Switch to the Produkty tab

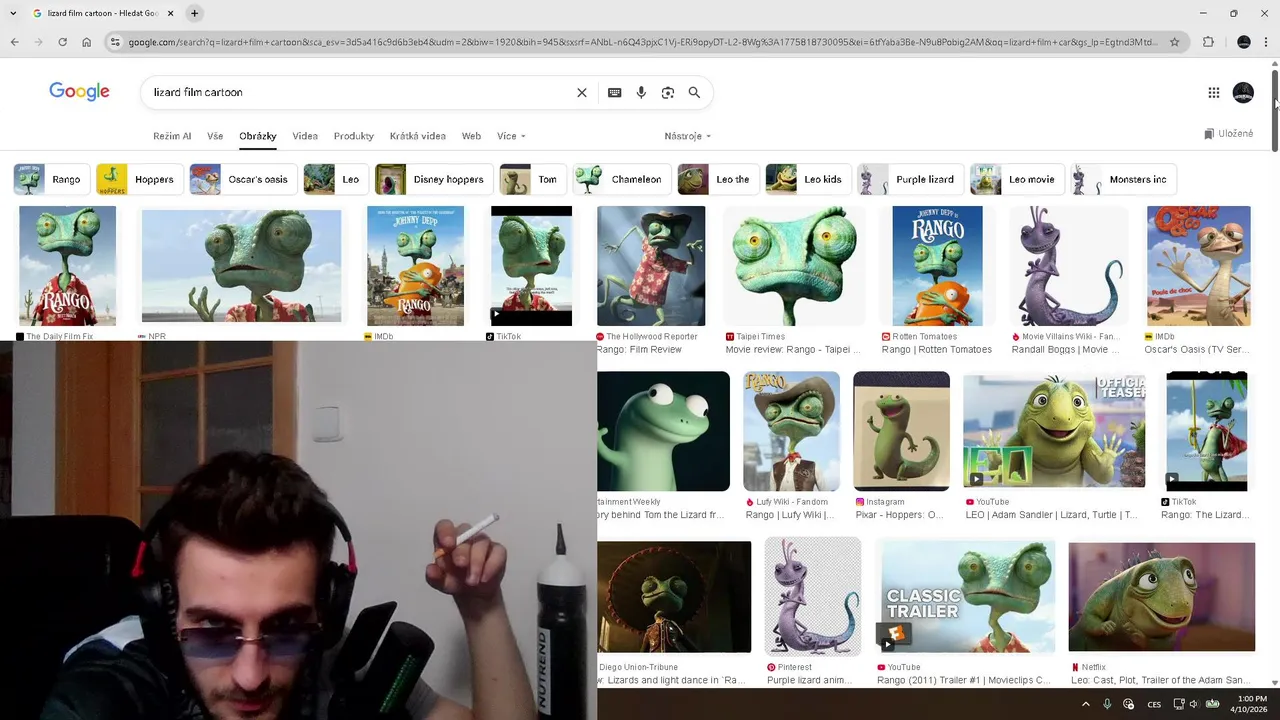[354, 136]
